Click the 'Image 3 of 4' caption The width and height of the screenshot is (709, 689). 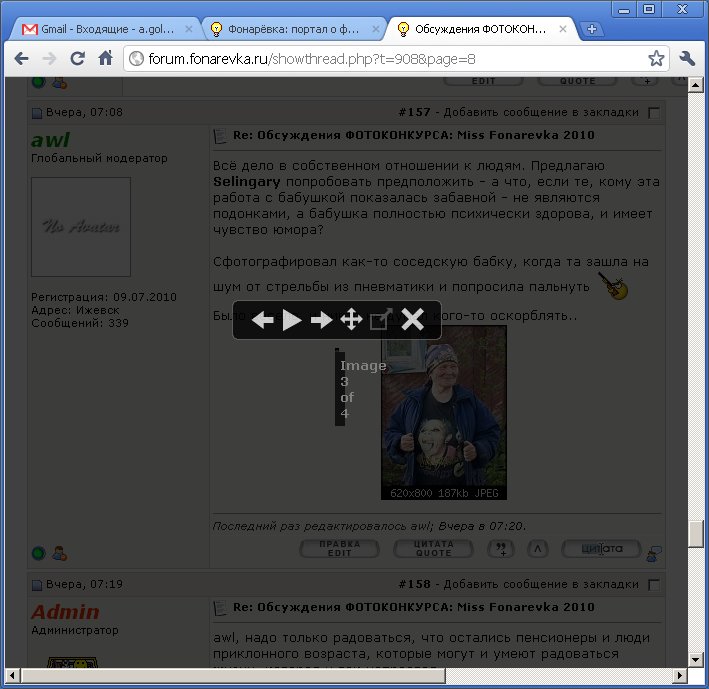363,389
